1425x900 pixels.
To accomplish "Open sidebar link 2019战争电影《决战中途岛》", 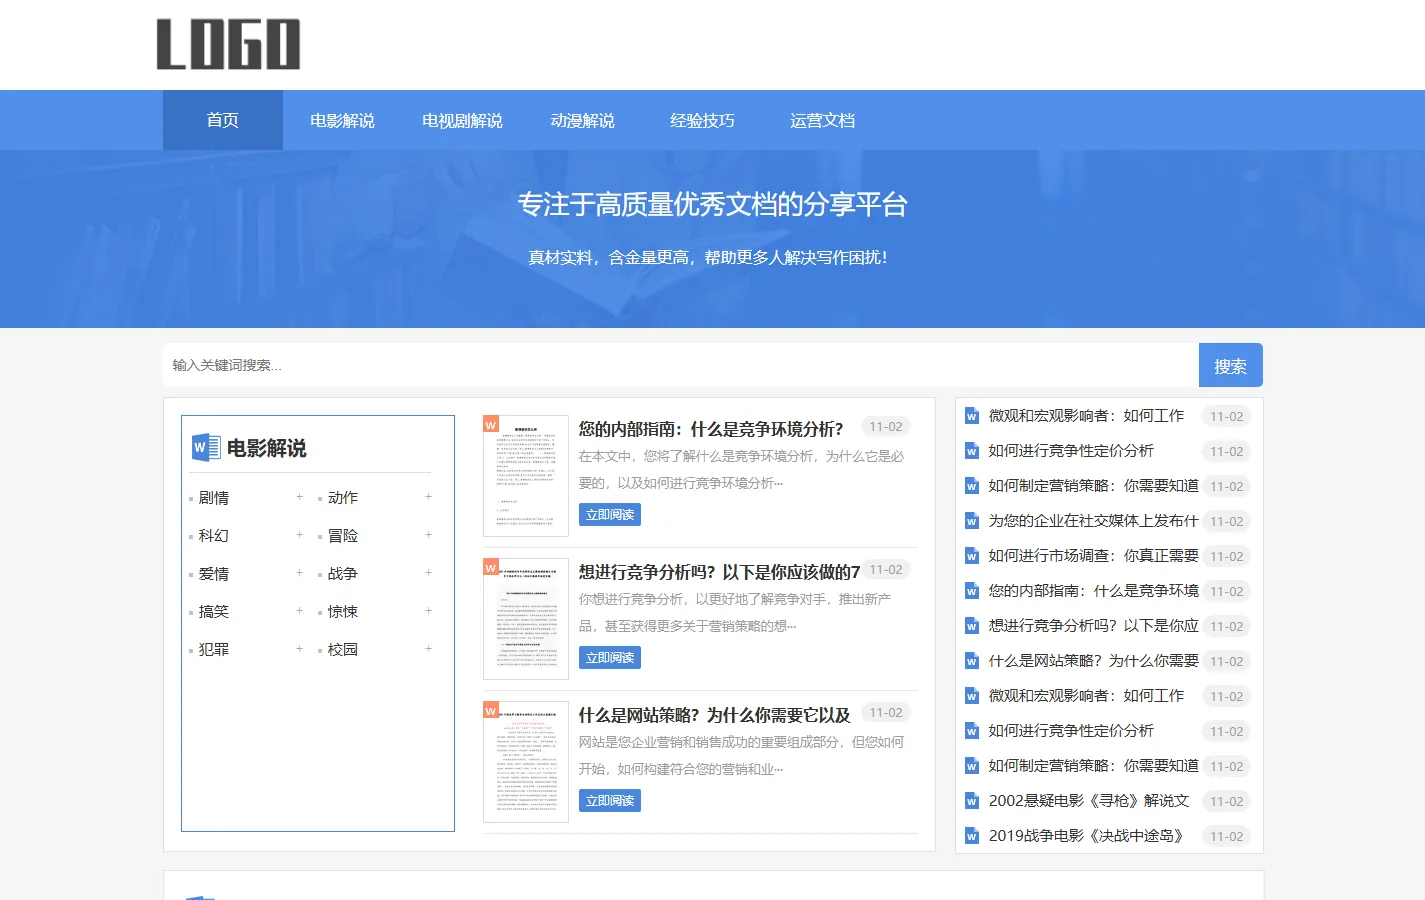I will tap(1086, 836).
